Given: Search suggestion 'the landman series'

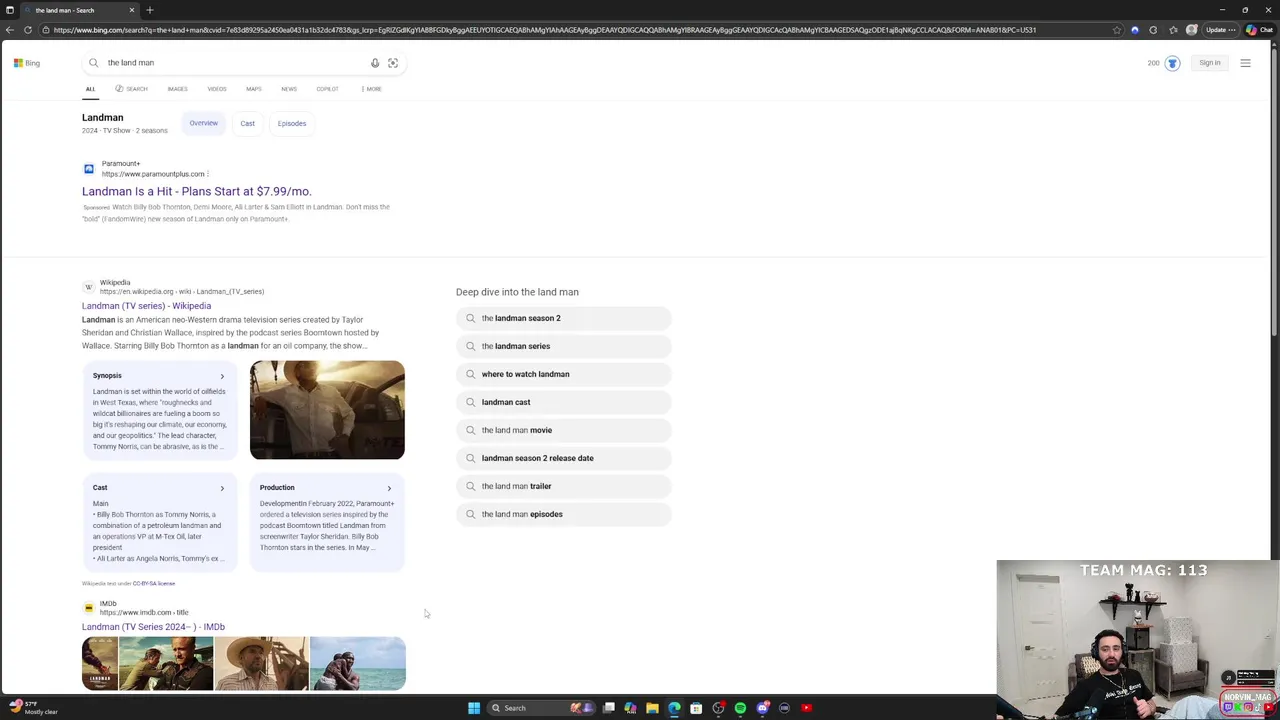Looking at the screenshot, I should (564, 346).
